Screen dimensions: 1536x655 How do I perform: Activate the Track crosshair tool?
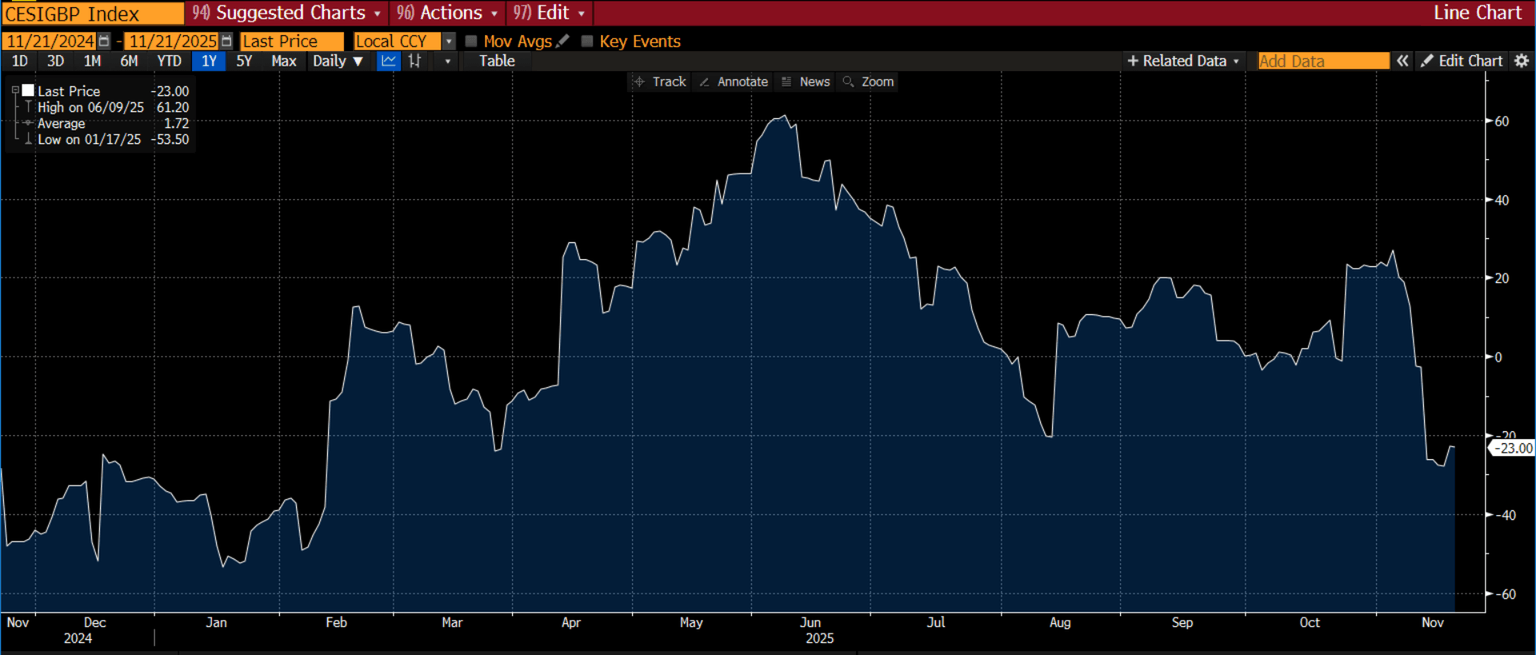click(x=659, y=82)
